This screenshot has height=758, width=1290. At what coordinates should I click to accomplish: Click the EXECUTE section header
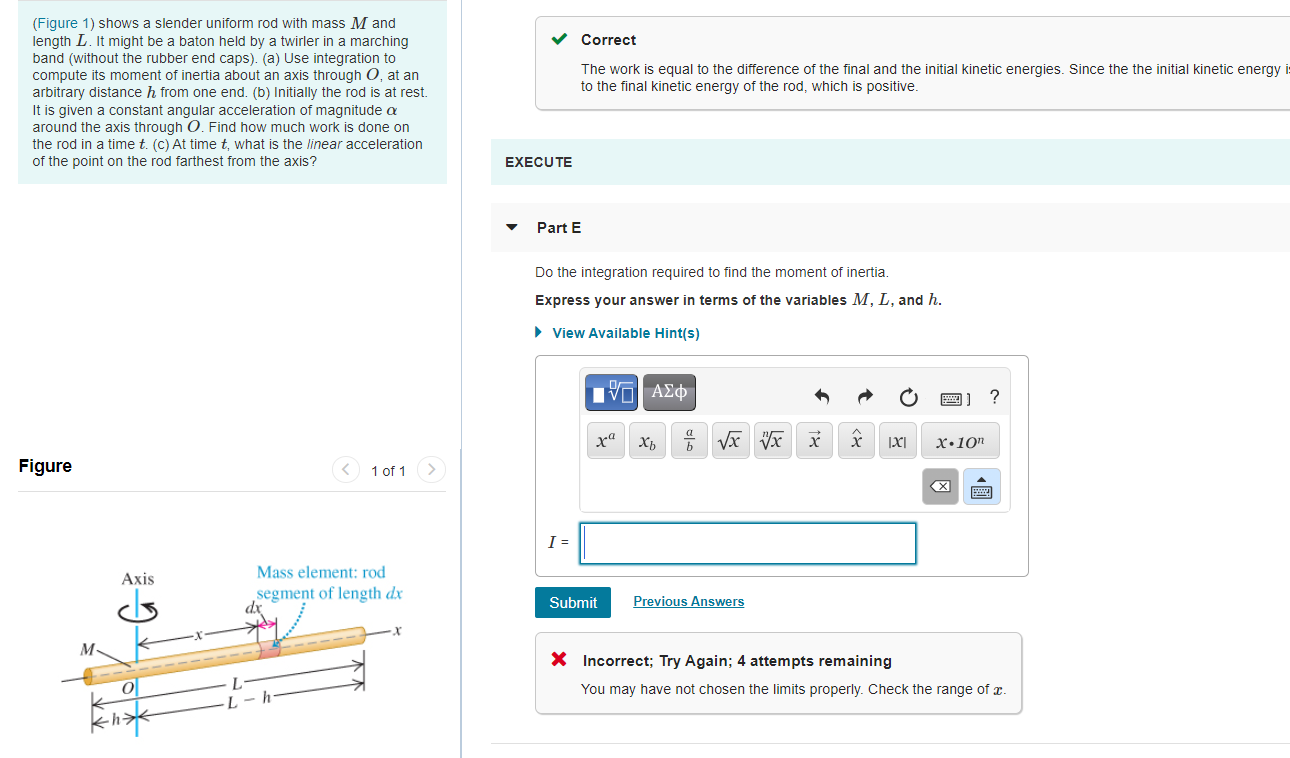click(x=539, y=162)
